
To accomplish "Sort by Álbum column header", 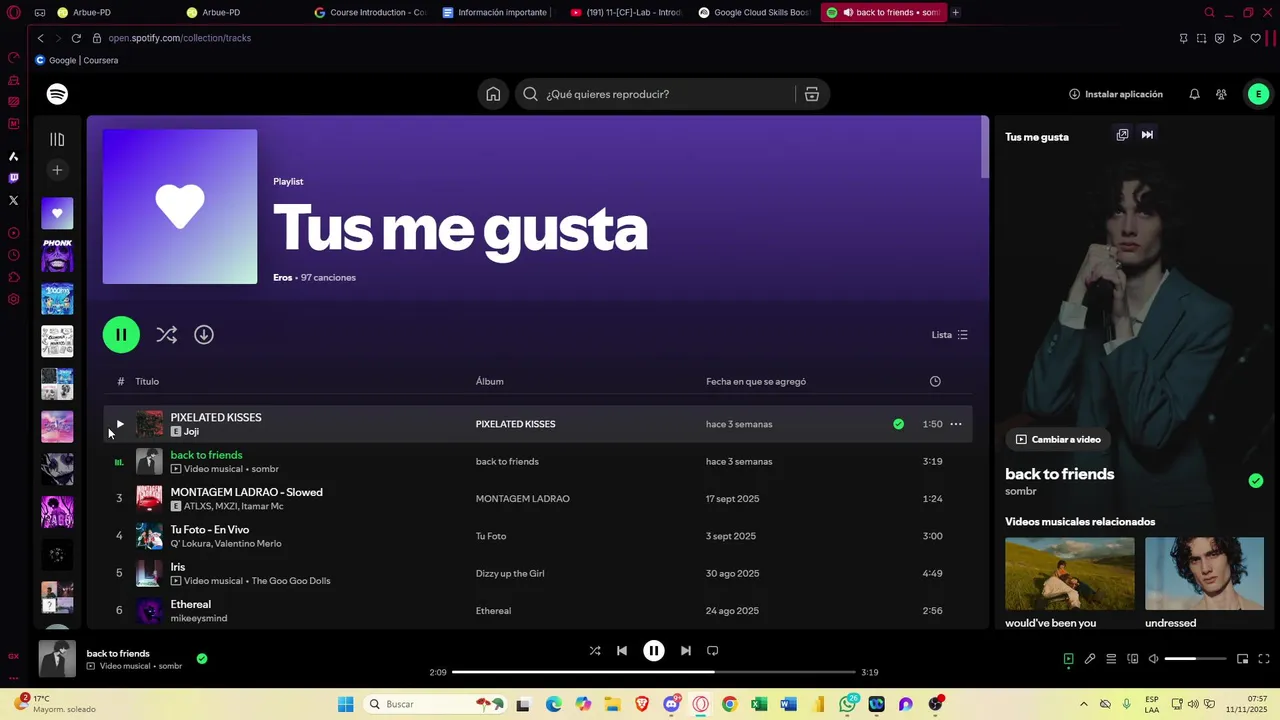I will pos(489,381).
